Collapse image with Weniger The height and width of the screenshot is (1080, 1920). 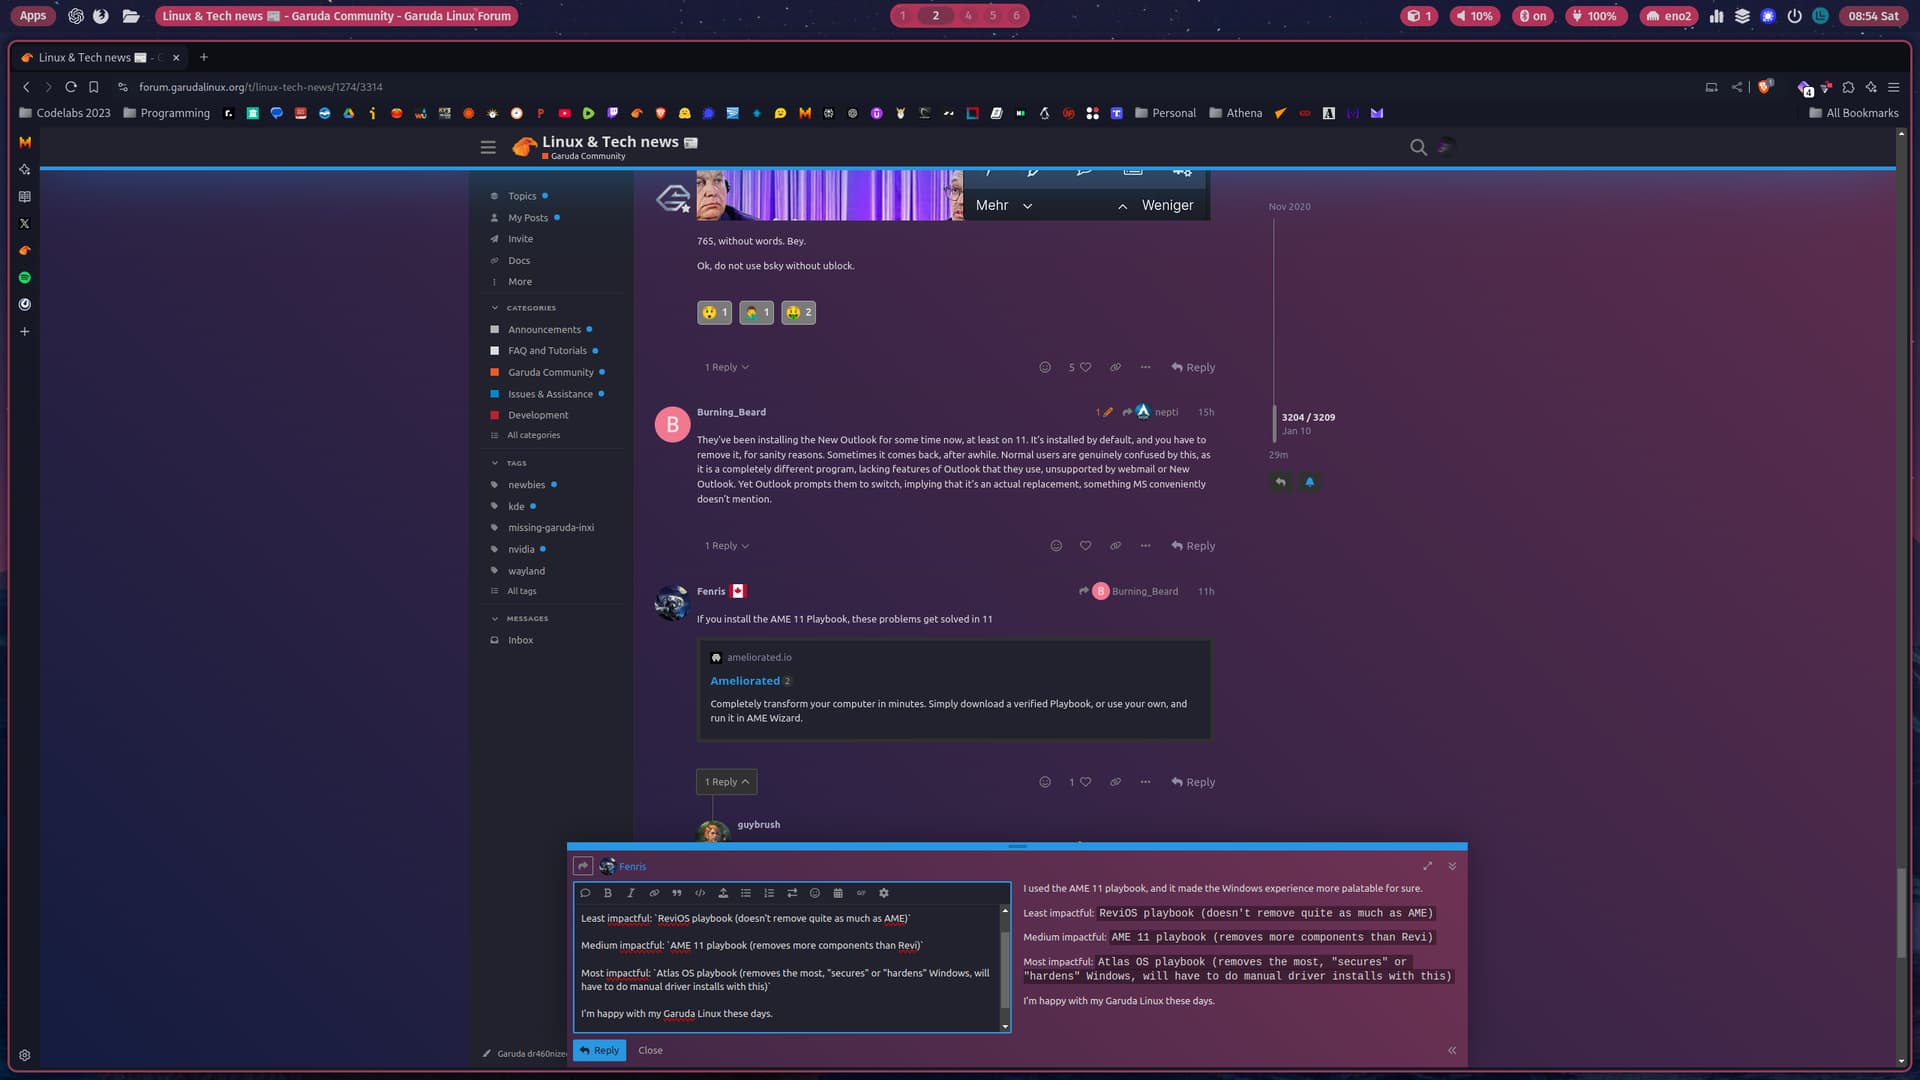(1155, 205)
